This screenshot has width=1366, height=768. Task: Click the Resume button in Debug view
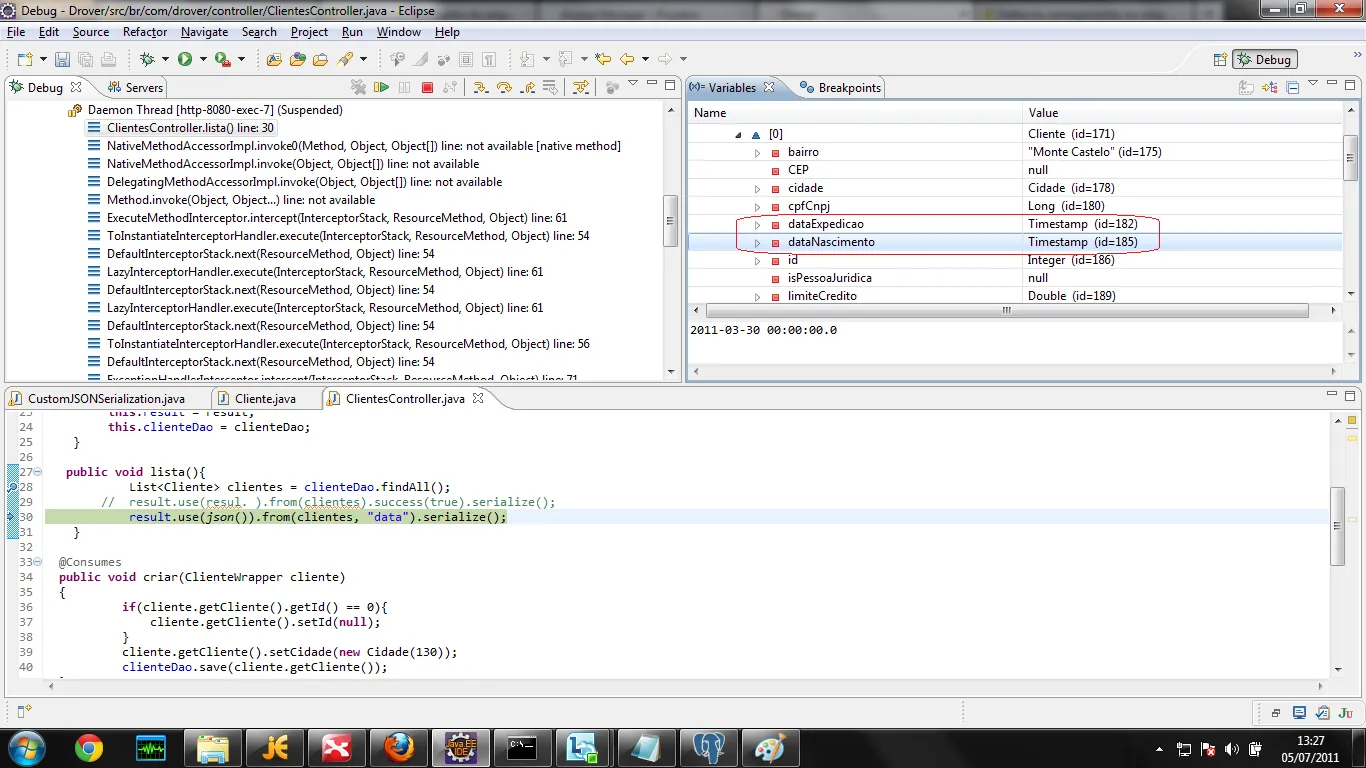381,87
